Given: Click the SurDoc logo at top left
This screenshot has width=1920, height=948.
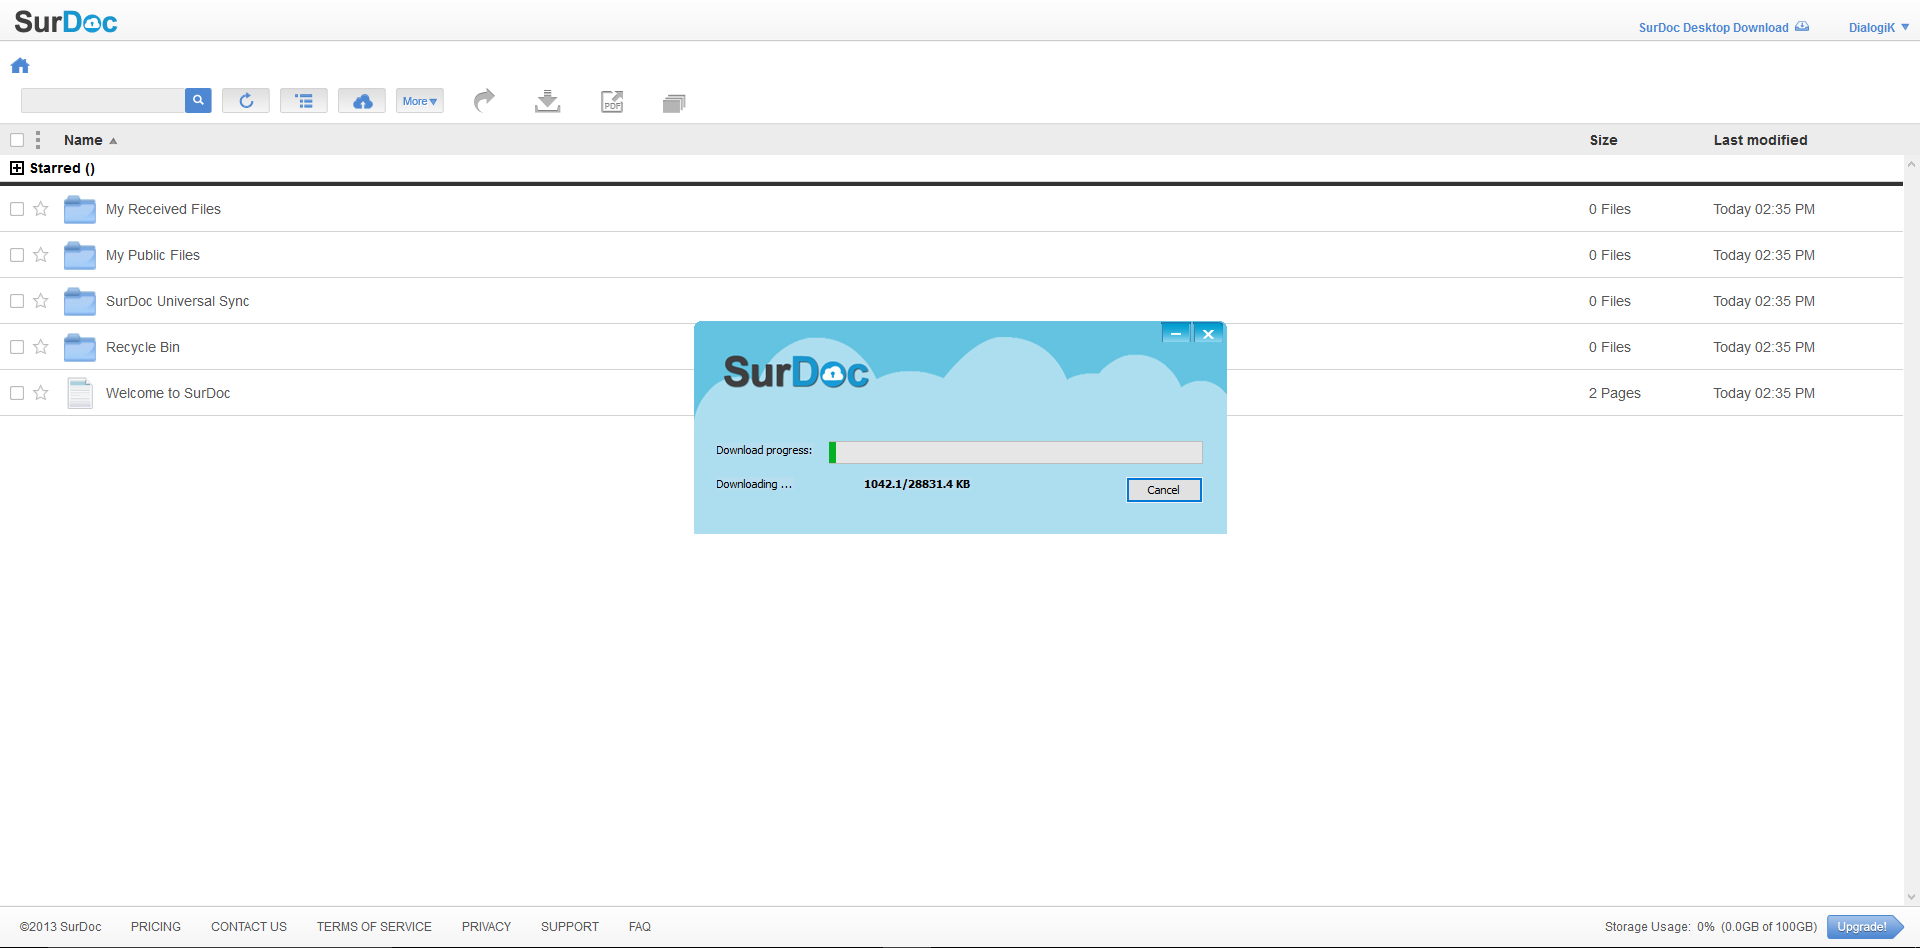Looking at the screenshot, I should pyautogui.click(x=66, y=22).
